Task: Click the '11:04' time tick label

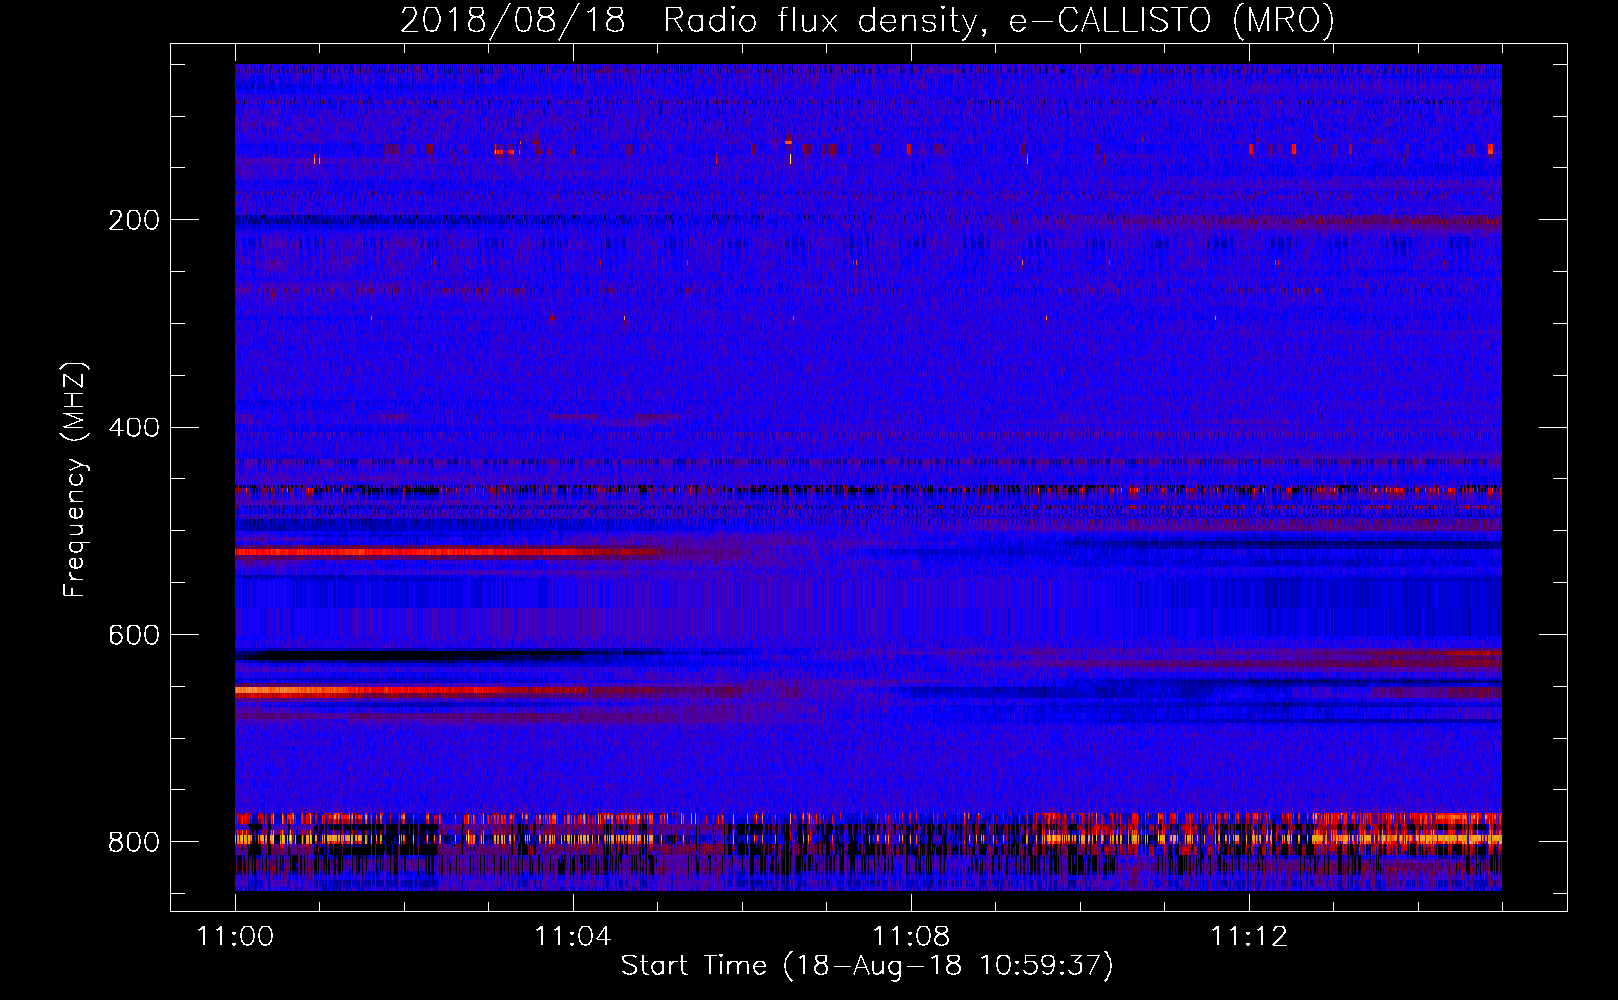Action: (573, 937)
